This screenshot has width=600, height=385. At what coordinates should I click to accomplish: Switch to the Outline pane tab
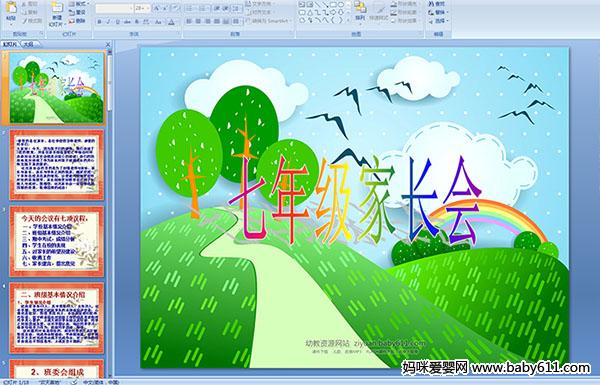coord(29,44)
